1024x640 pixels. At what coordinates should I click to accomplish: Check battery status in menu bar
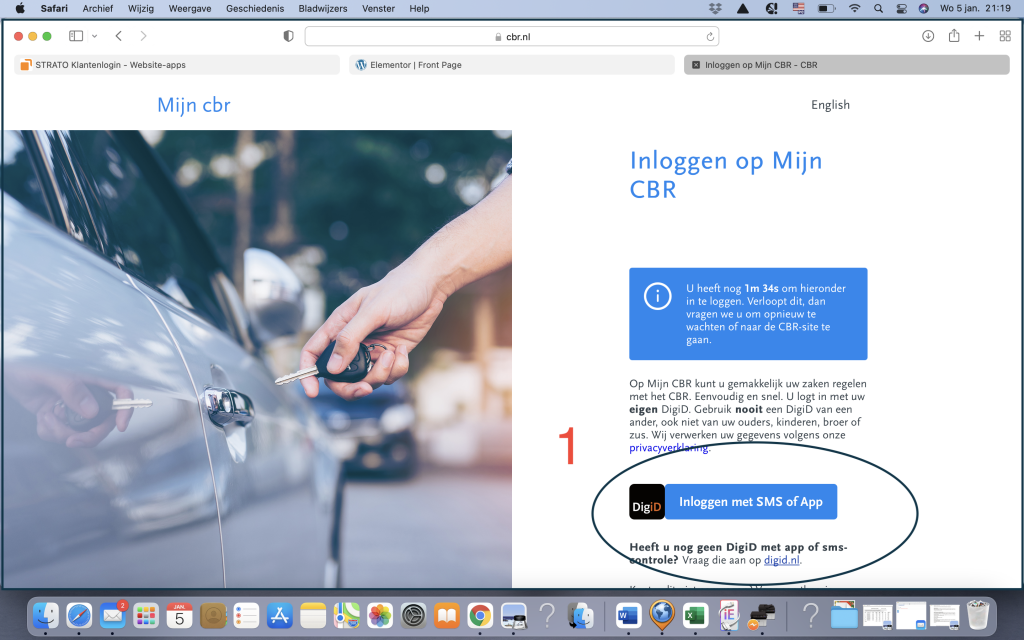[827, 8]
